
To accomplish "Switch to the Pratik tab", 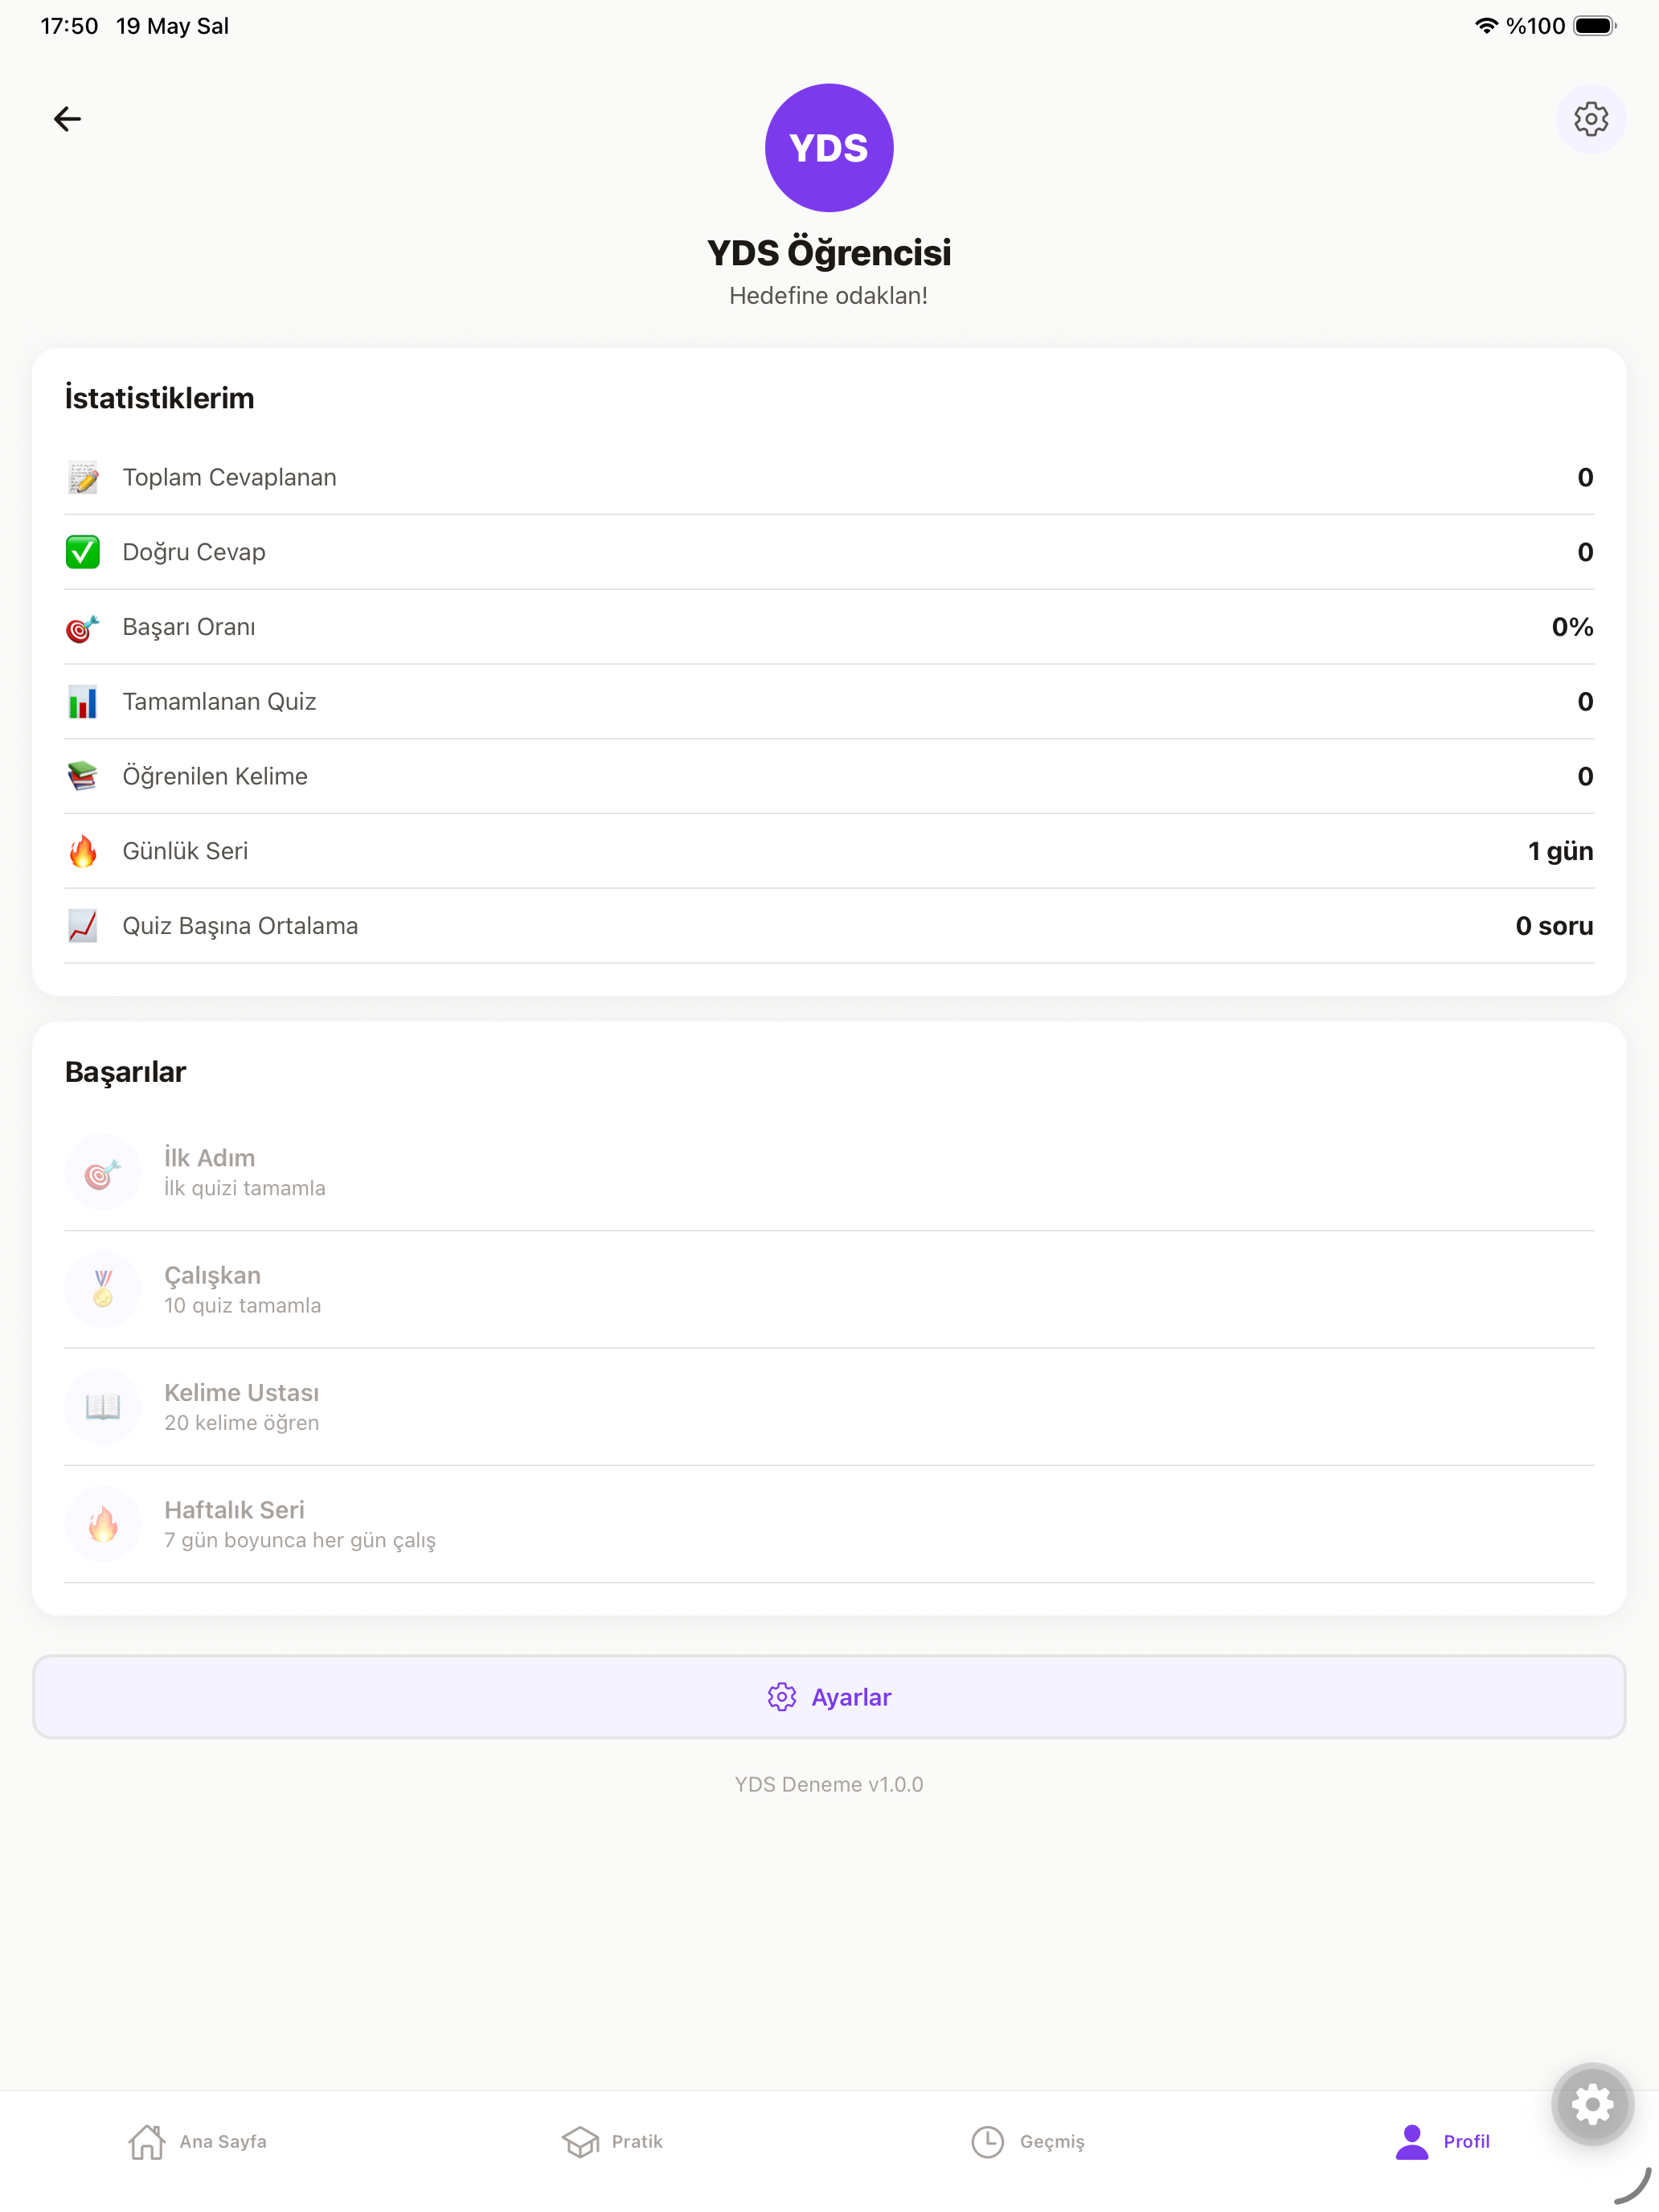I will click(x=613, y=2141).
